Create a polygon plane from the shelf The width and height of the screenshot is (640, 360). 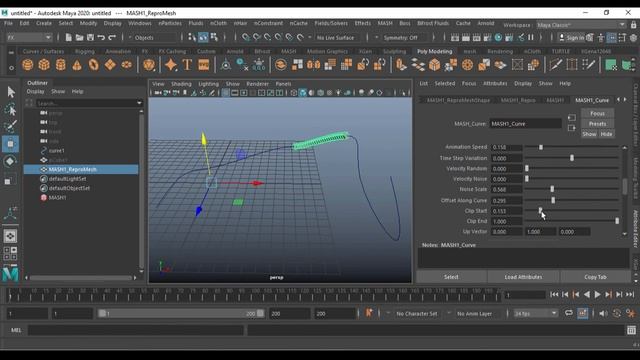pyautogui.click(x=110, y=65)
